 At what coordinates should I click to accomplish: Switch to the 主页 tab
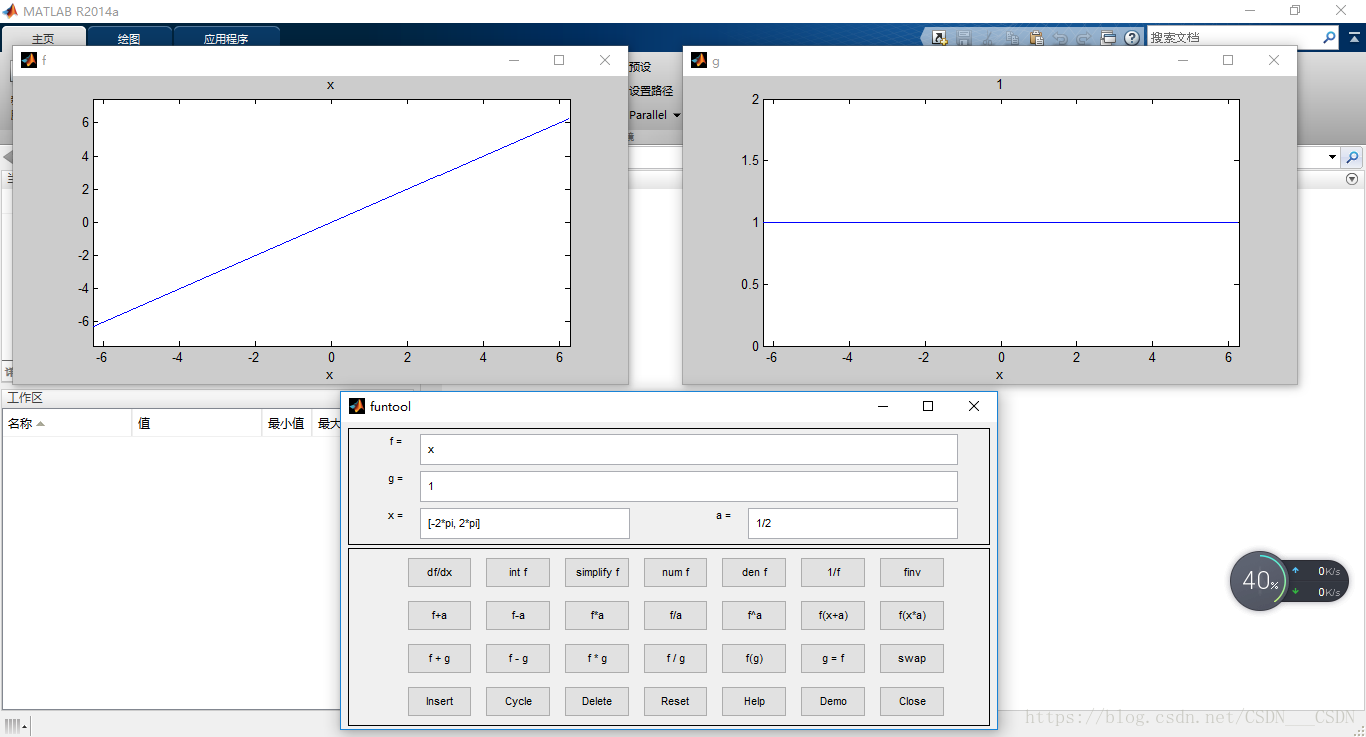(43, 39)
